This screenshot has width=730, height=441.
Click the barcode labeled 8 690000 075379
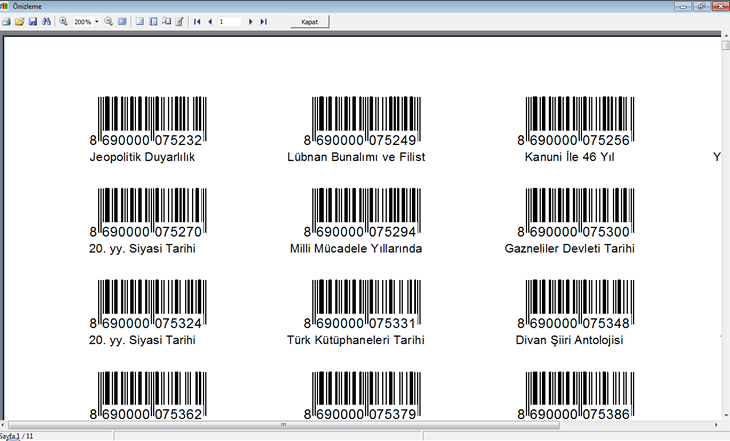tap(362, 396)
